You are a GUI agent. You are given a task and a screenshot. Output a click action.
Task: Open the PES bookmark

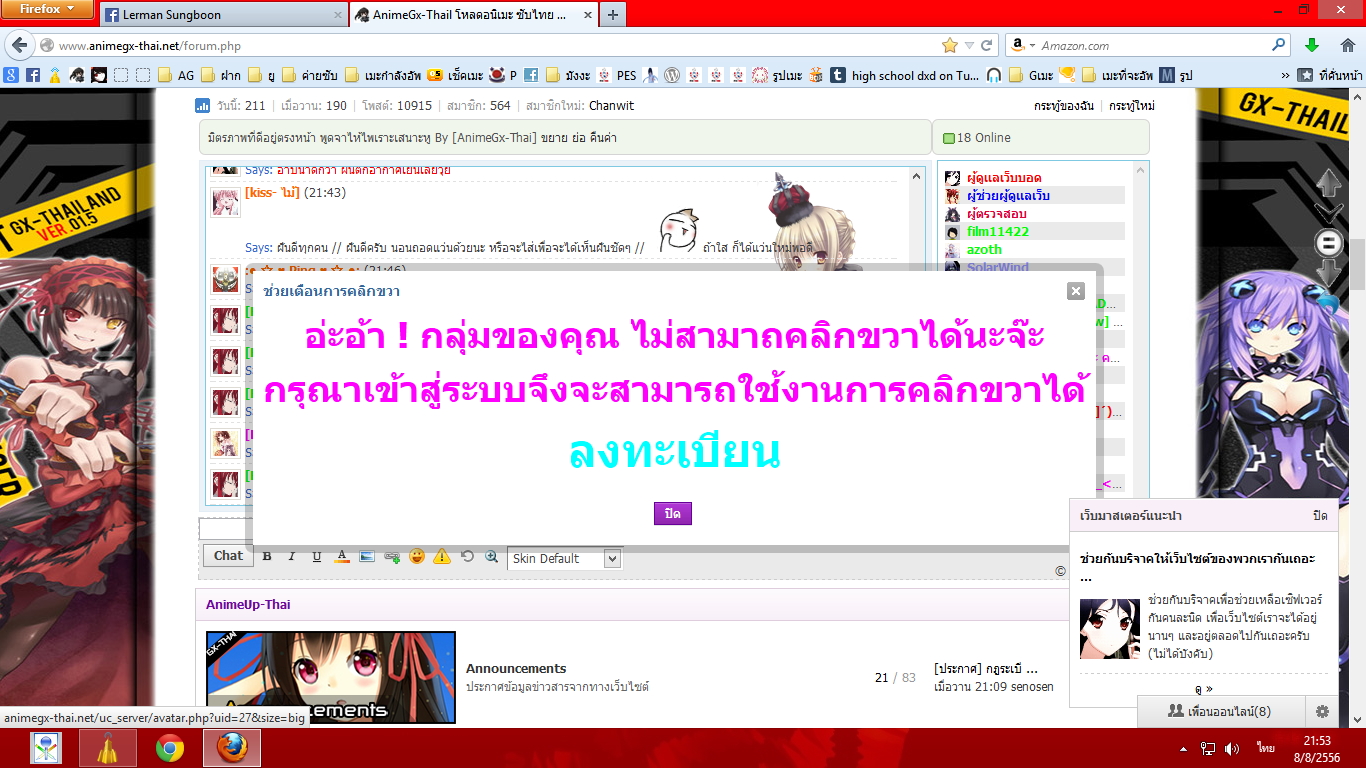[617, 75]
